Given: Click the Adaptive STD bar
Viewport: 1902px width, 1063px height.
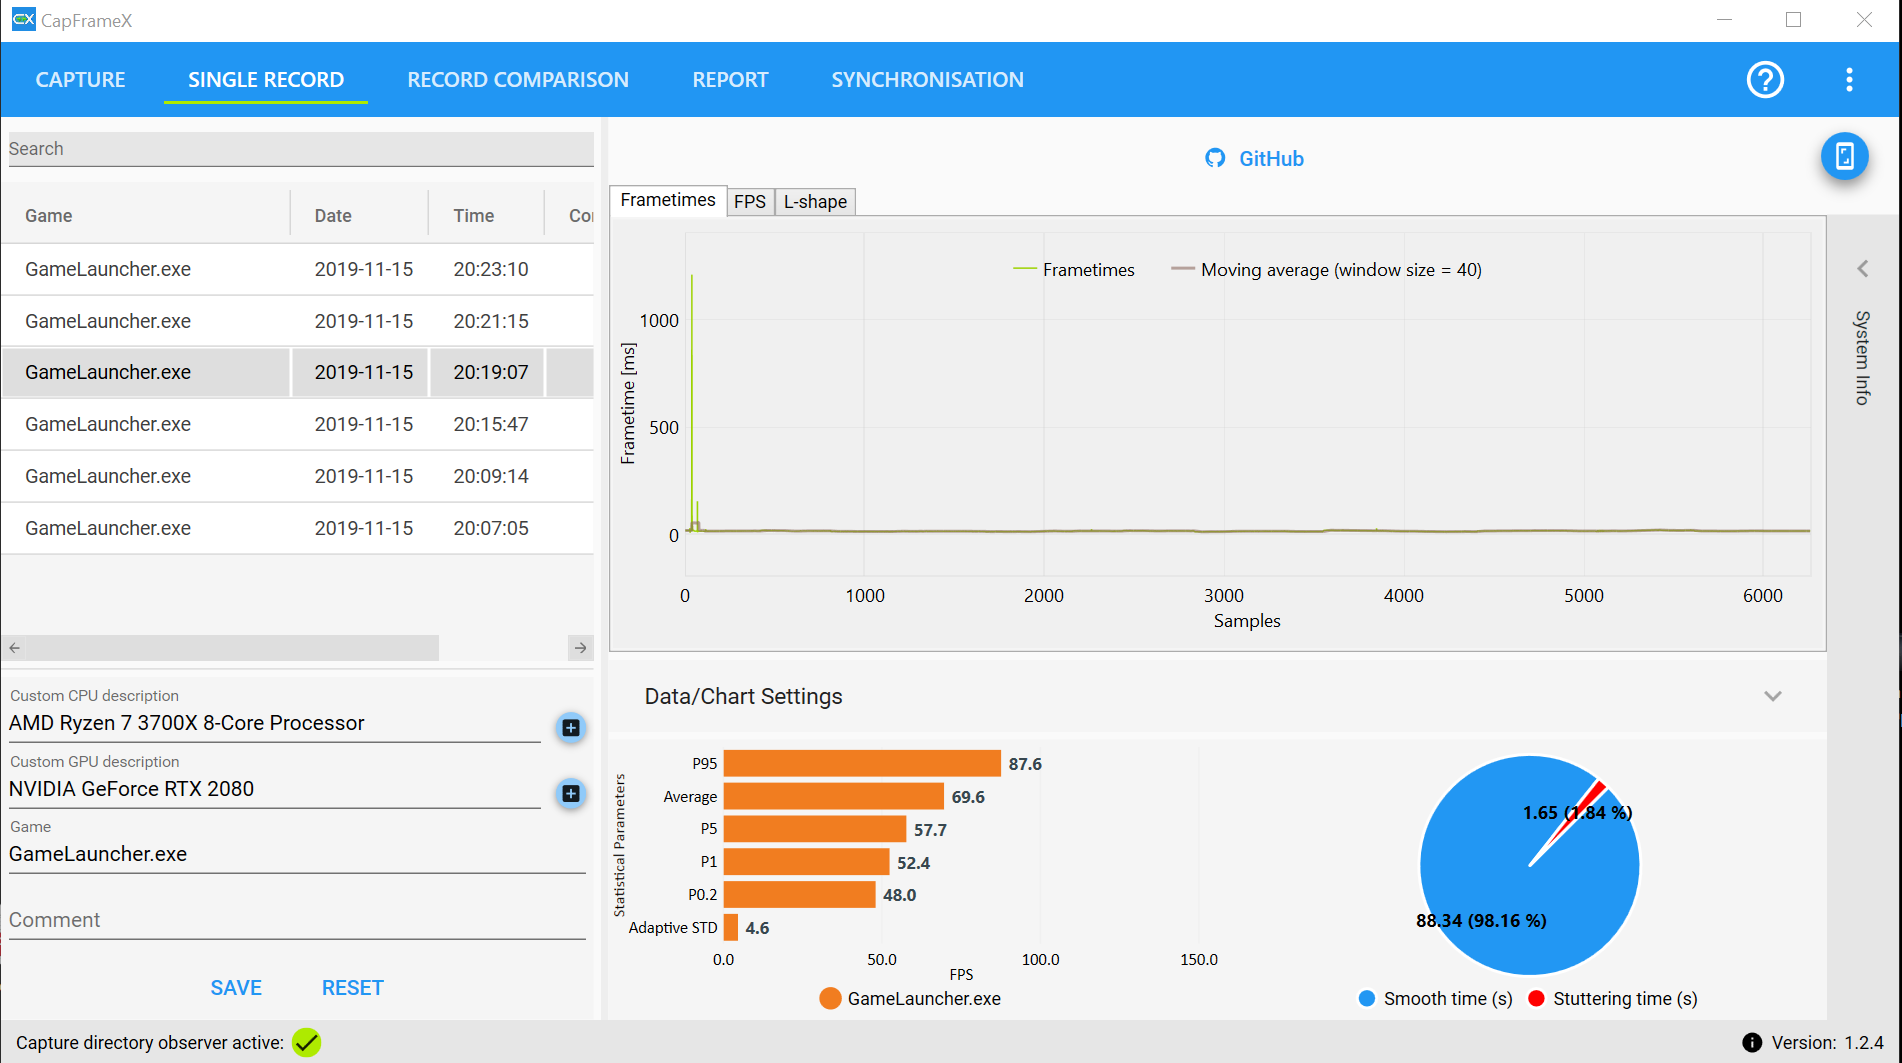Looking at the screenshot, I should tap(731, 928).
